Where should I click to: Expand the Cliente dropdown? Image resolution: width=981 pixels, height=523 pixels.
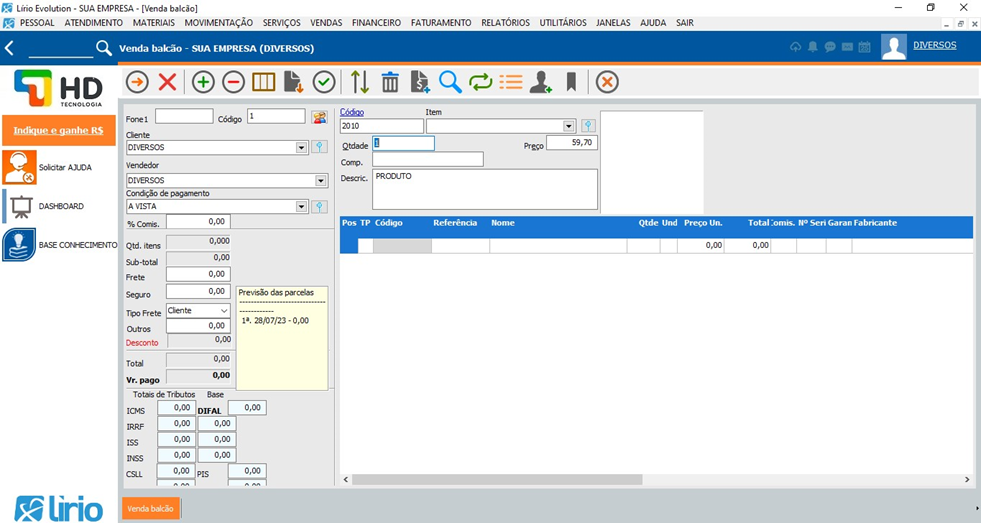pos(301,147)
